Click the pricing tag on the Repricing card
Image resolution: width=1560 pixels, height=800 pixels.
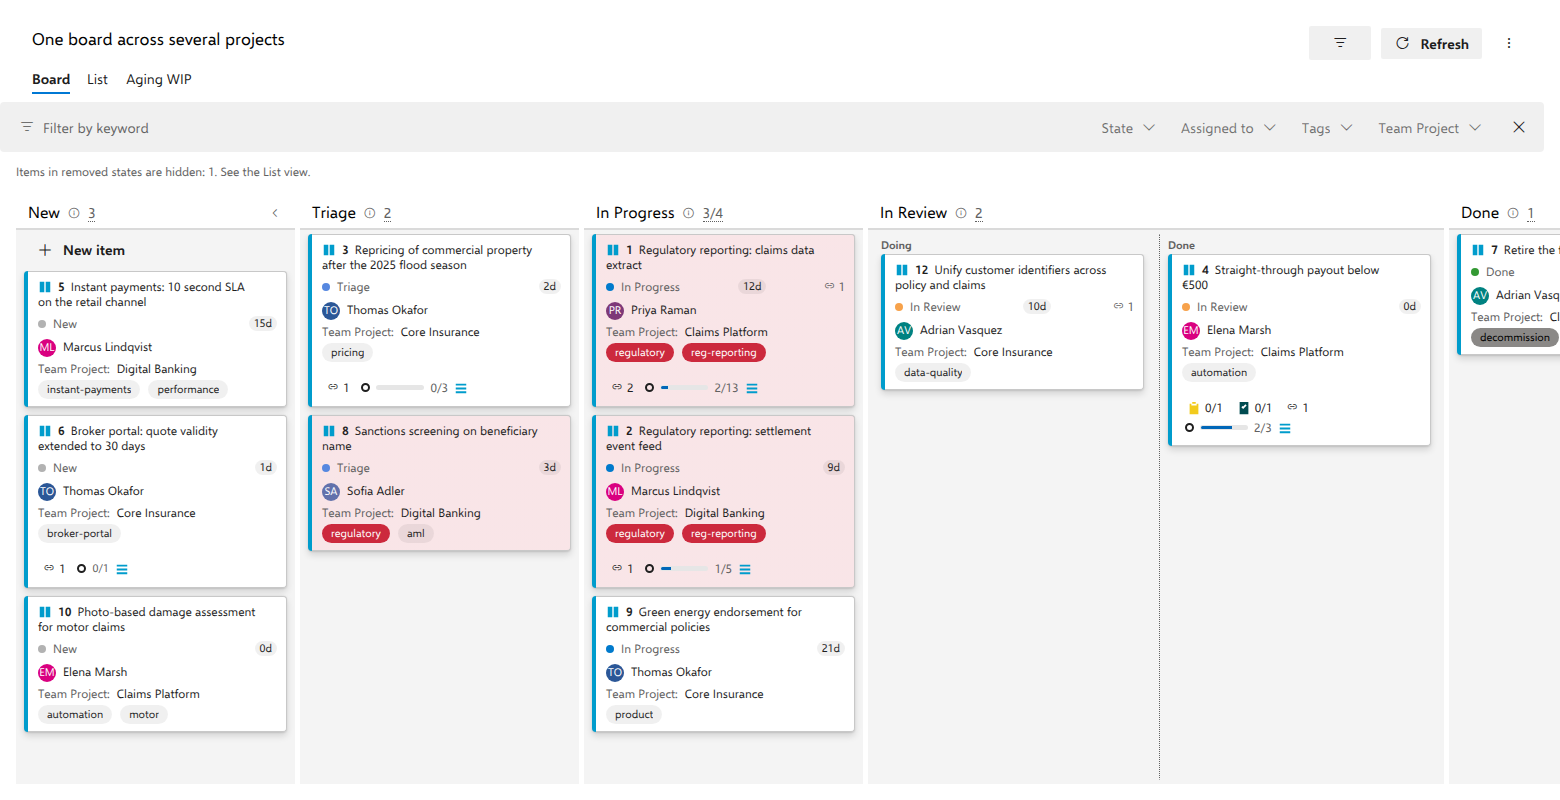pyautogui.click(x=348, y=352)
